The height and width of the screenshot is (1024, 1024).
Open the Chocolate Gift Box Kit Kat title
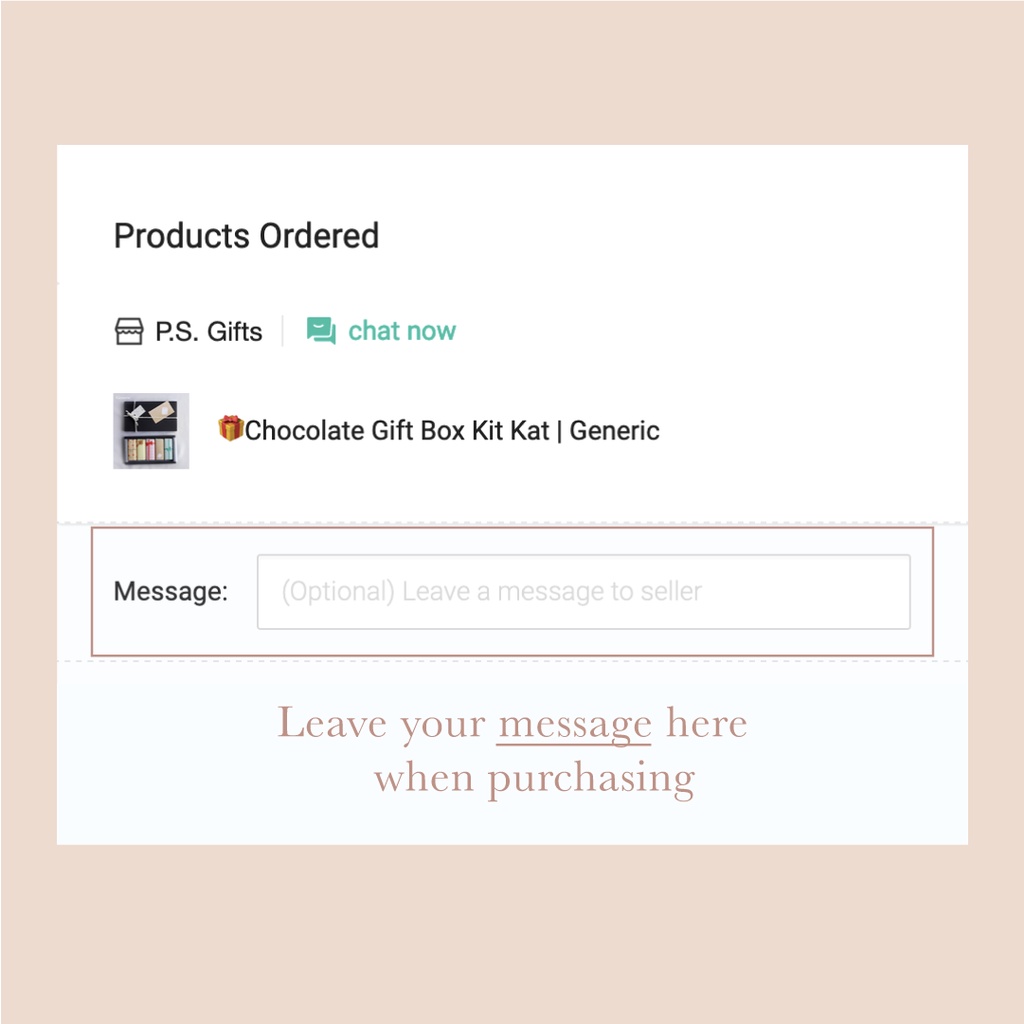pos(395,431)
